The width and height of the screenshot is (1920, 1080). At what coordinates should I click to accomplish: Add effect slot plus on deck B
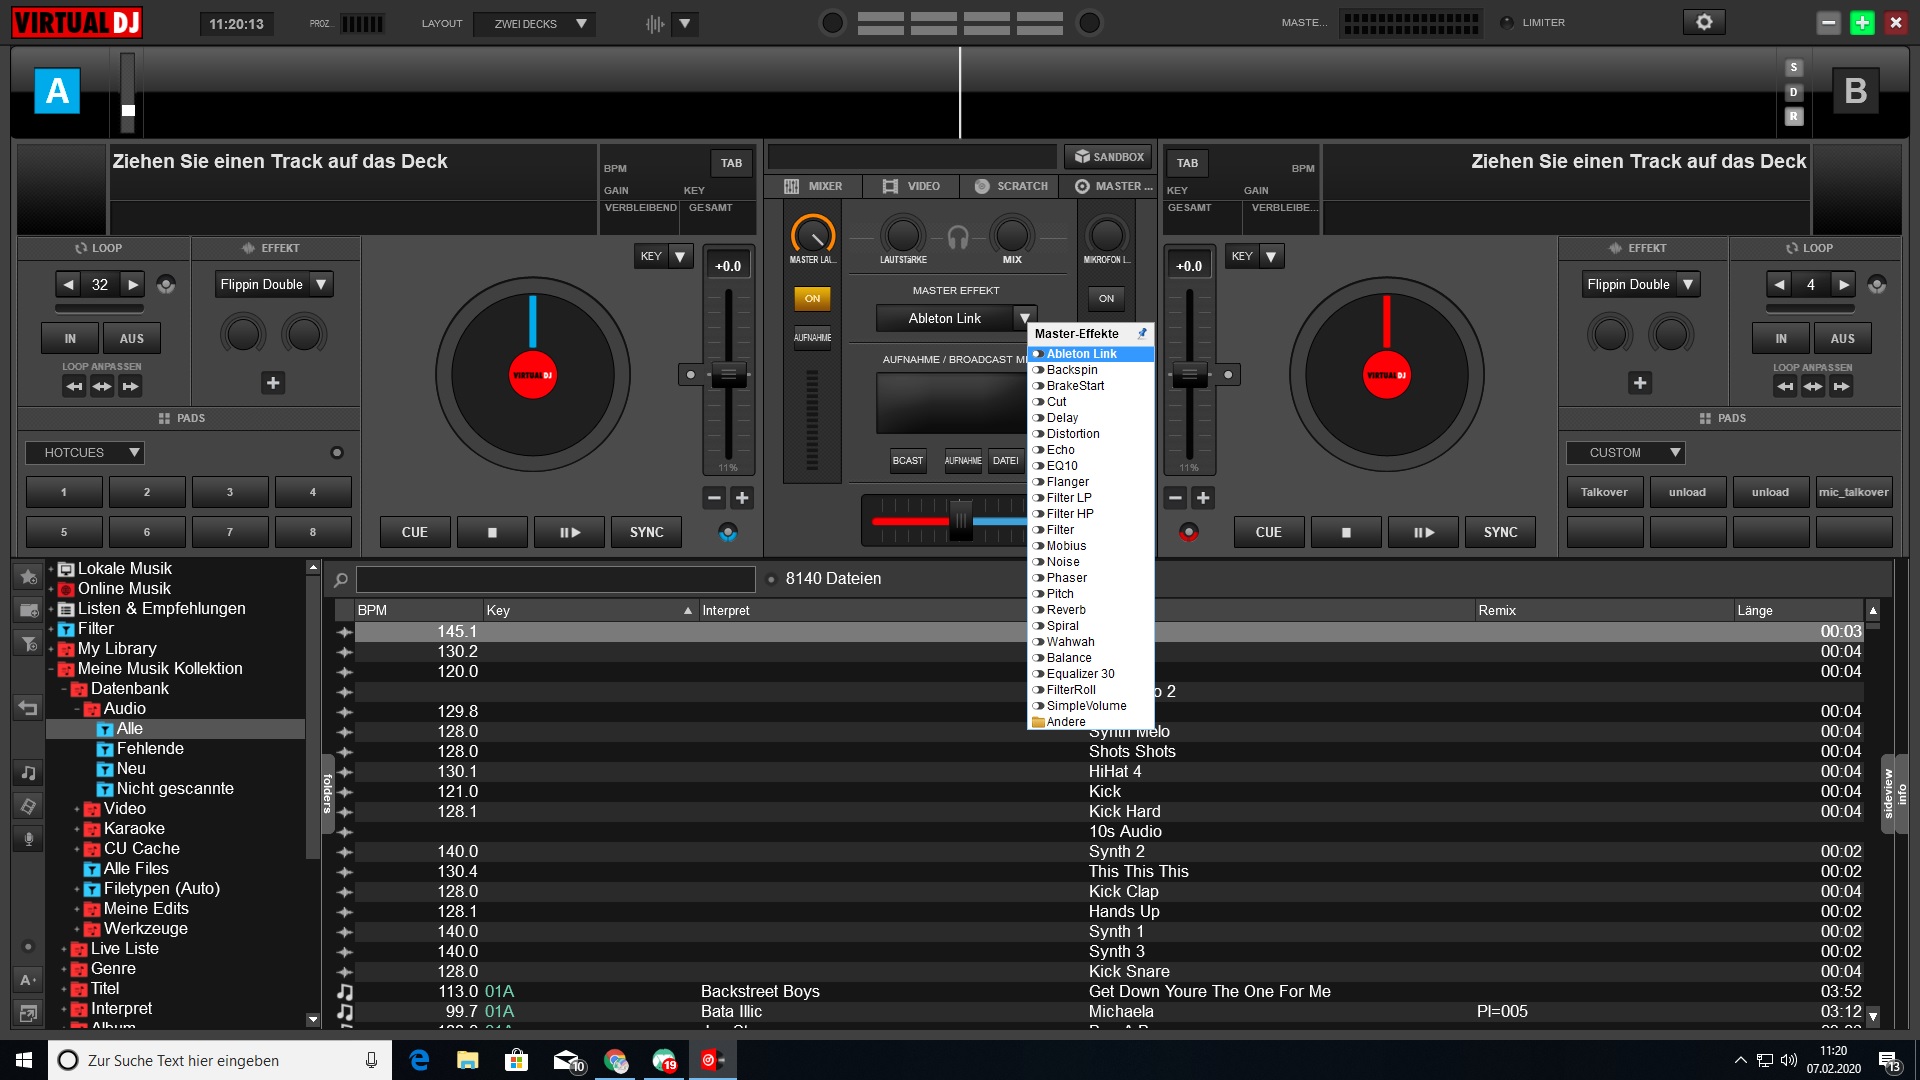1640,383
